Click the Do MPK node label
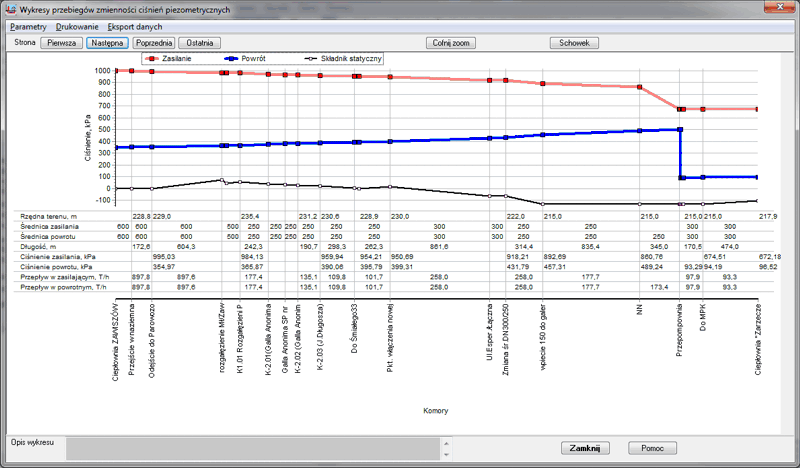The image size is (800, 468). click(x=703, y=318)
